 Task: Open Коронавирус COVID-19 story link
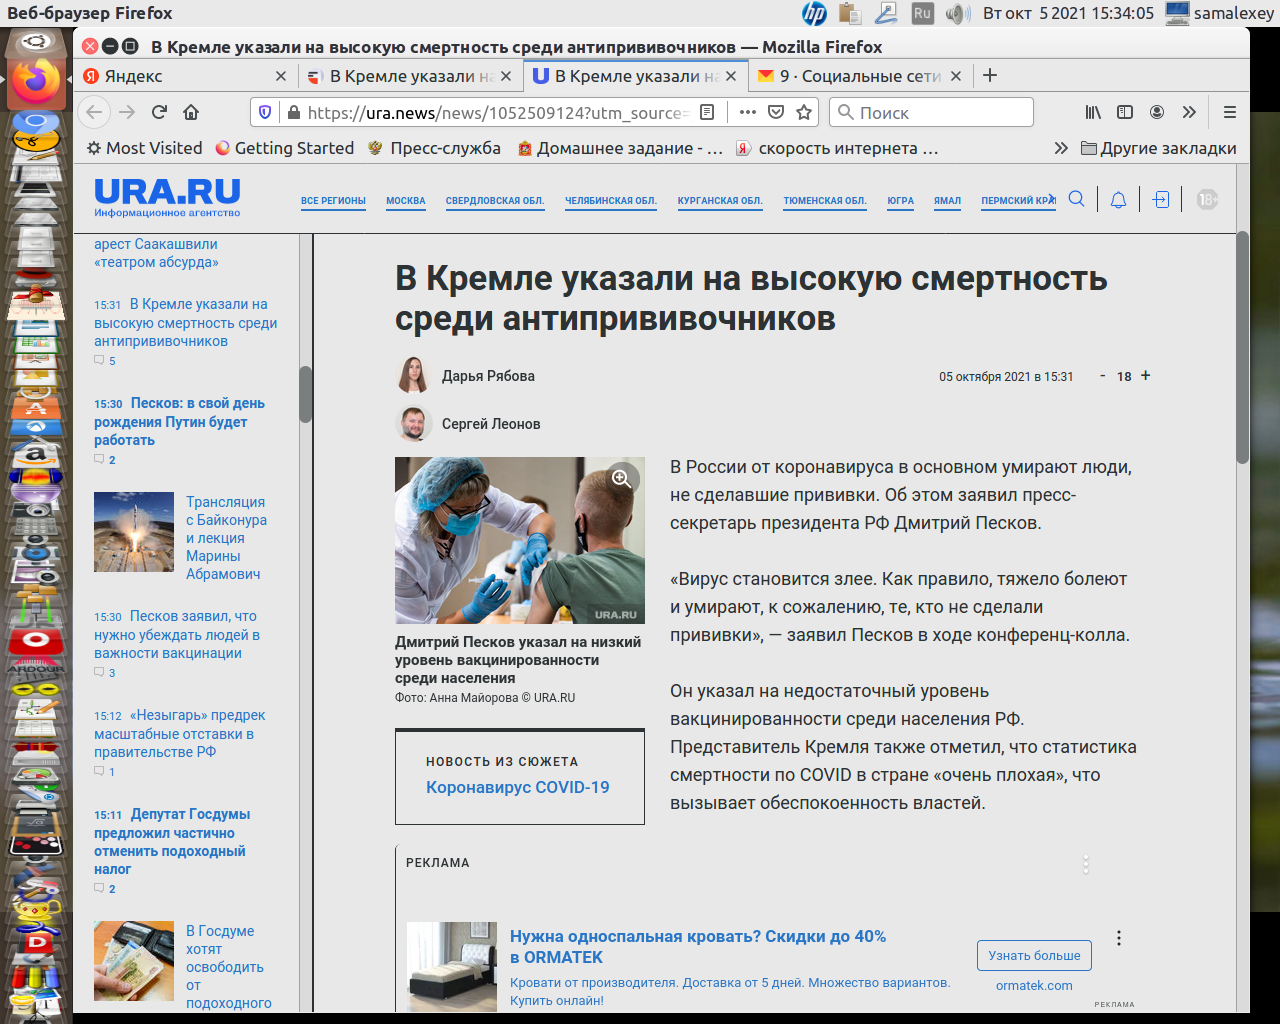(518, 788)
